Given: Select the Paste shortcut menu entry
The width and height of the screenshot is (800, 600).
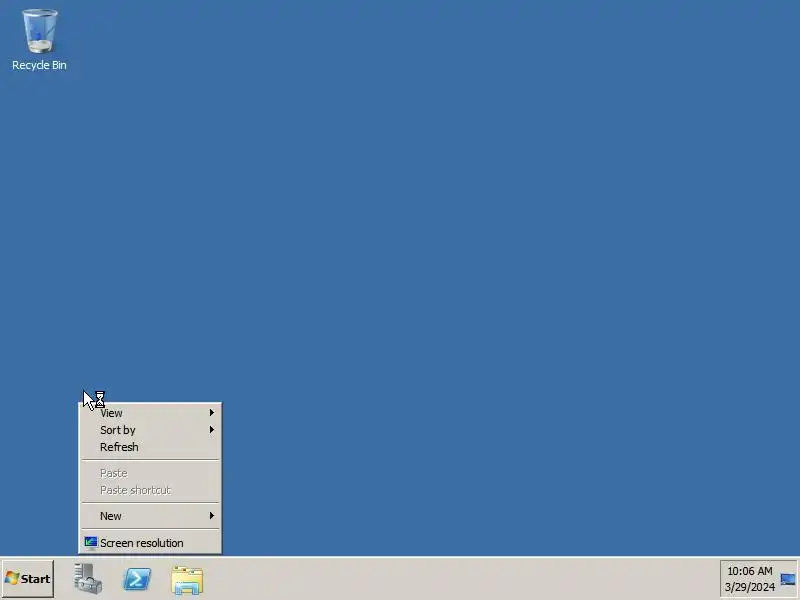Looking at the screenshot, I should pyautogui.click(x=151, y=490).
